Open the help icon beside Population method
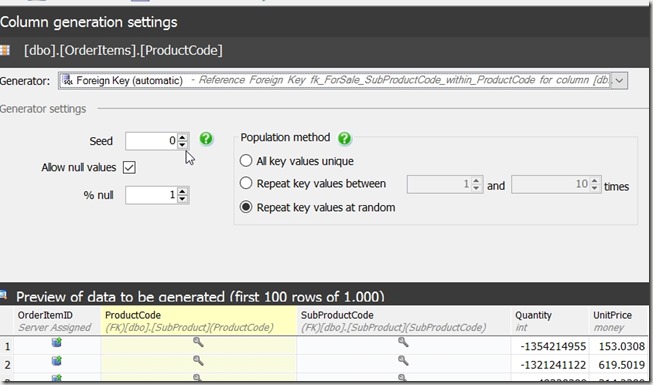653x385 pixels. coord(344,138)
